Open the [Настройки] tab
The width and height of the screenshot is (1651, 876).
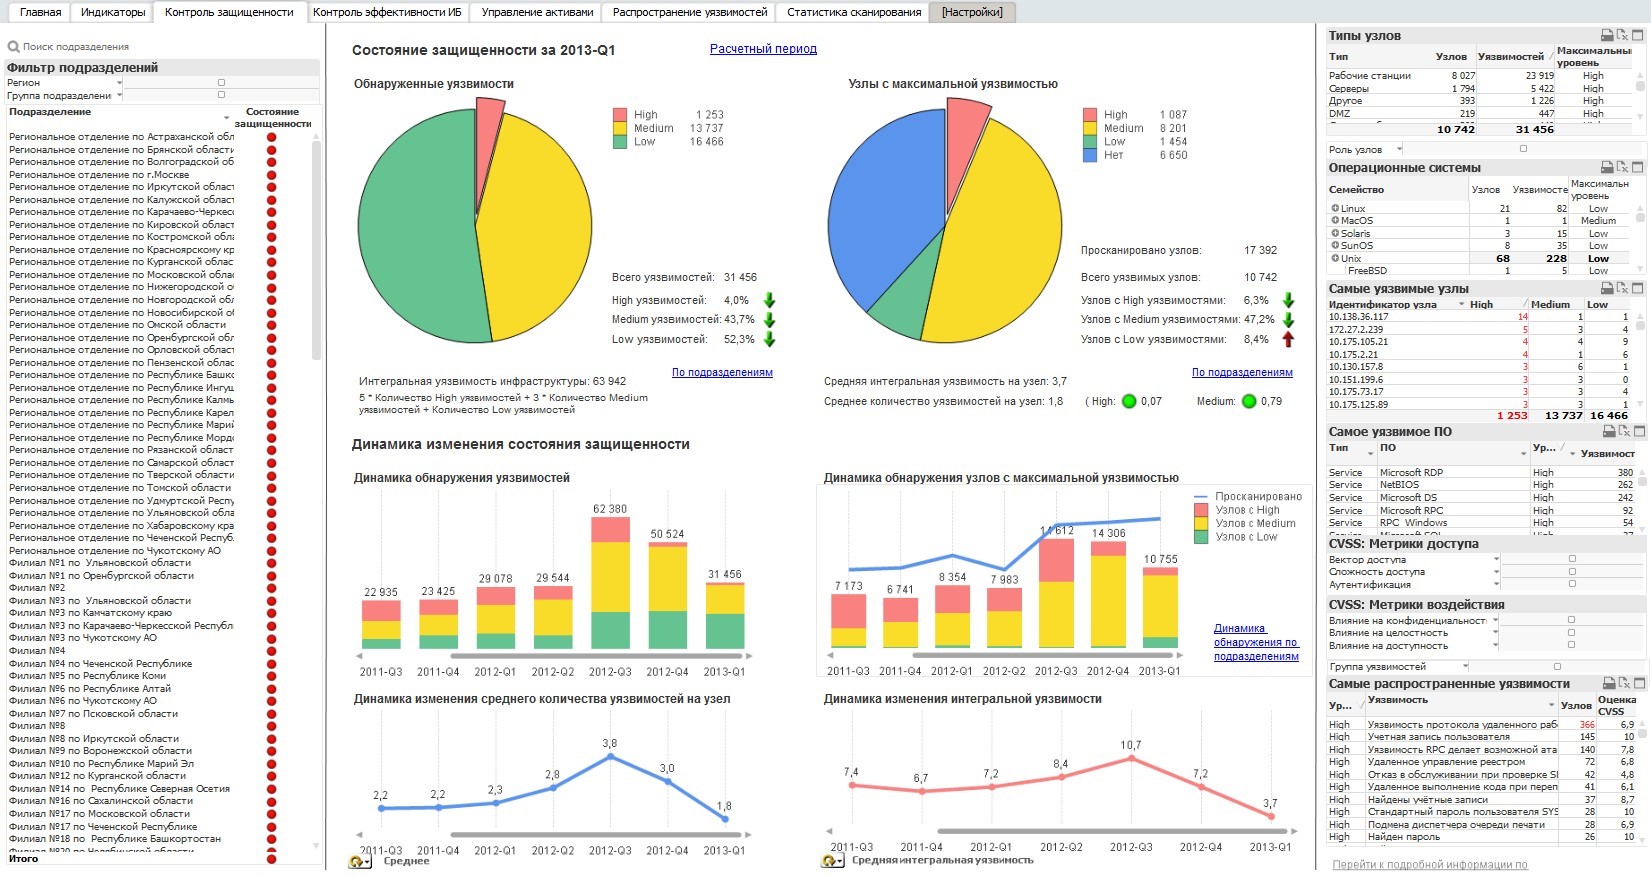(972, 12)
